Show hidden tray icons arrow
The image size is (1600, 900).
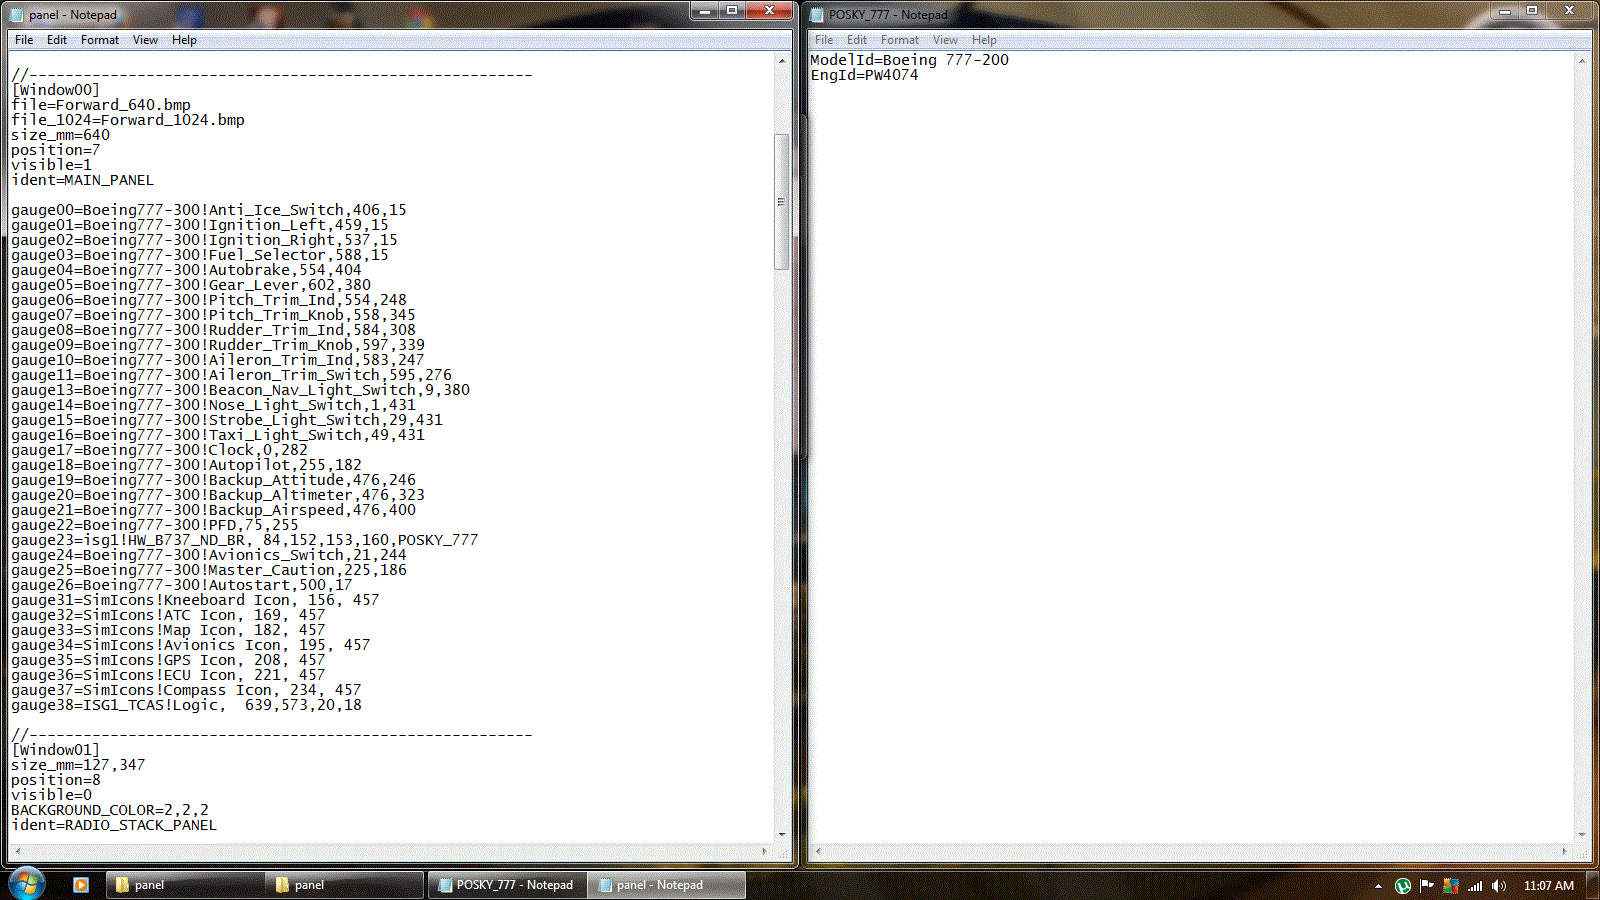click(x=1378, y=886)
